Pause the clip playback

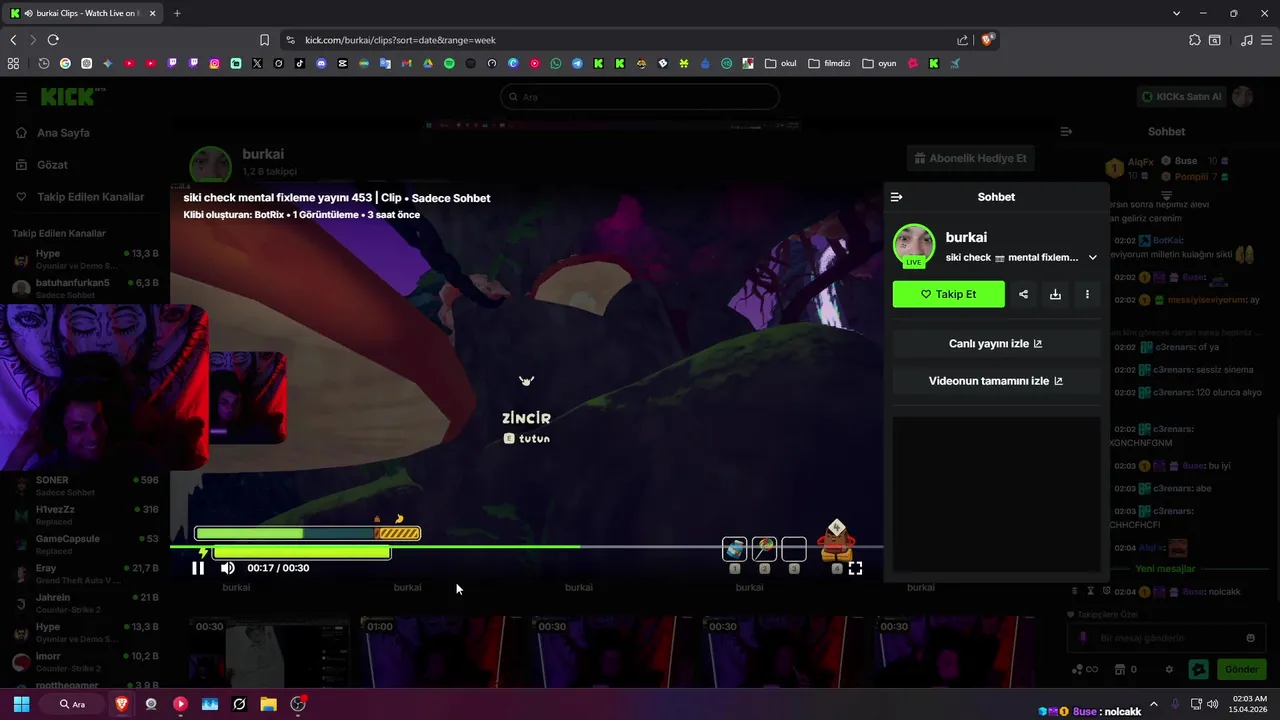click(198, 568)
